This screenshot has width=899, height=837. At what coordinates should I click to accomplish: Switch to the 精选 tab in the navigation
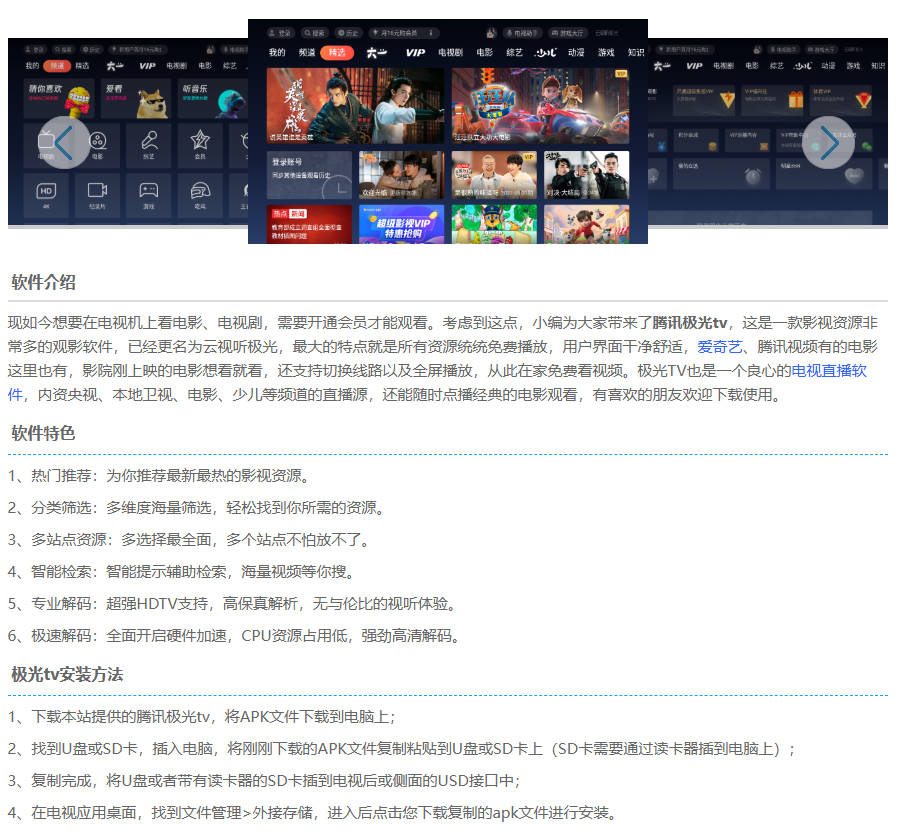[x=336, y=53]
